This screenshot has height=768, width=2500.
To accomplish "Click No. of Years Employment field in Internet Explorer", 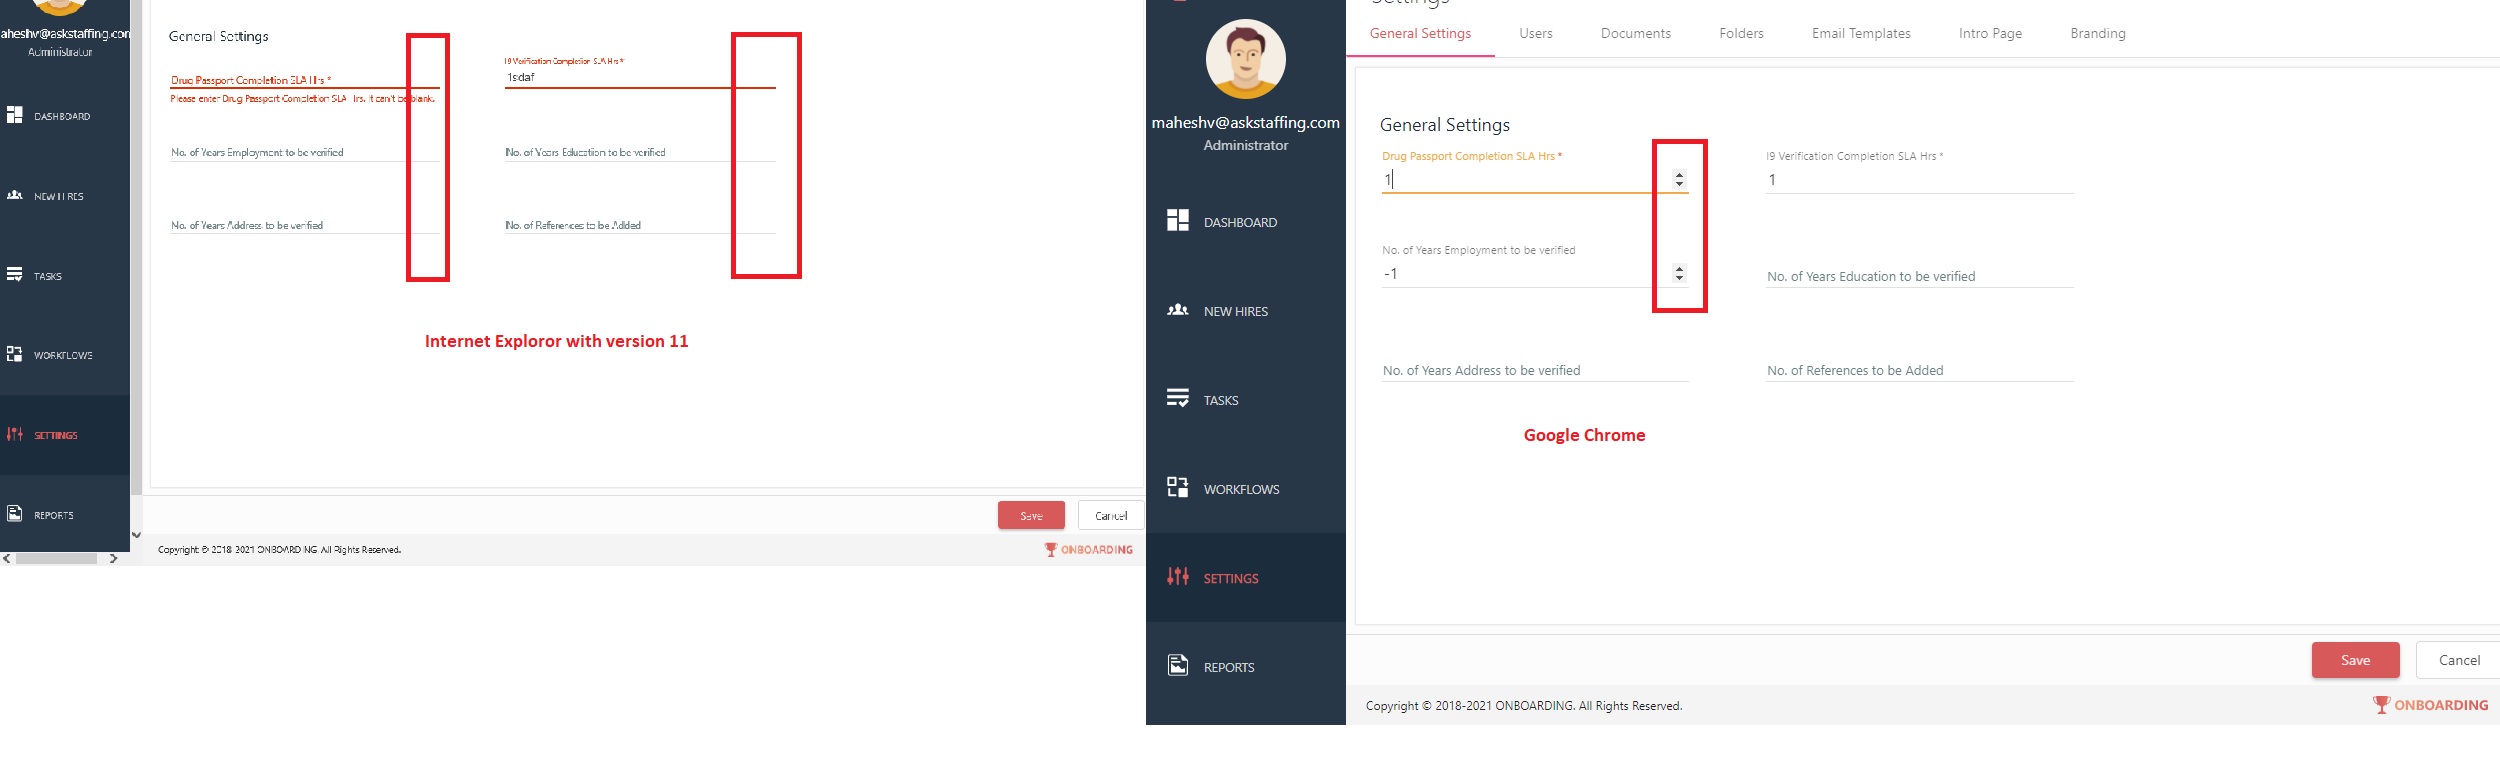I will [305, 152].
